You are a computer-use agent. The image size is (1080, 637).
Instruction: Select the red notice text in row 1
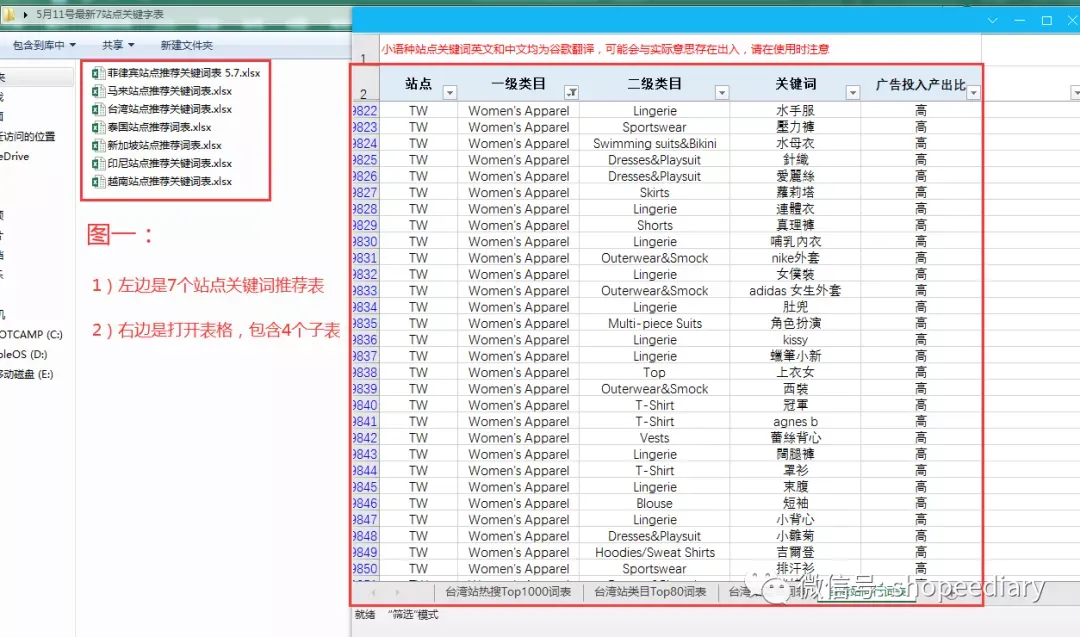point(605,50)
